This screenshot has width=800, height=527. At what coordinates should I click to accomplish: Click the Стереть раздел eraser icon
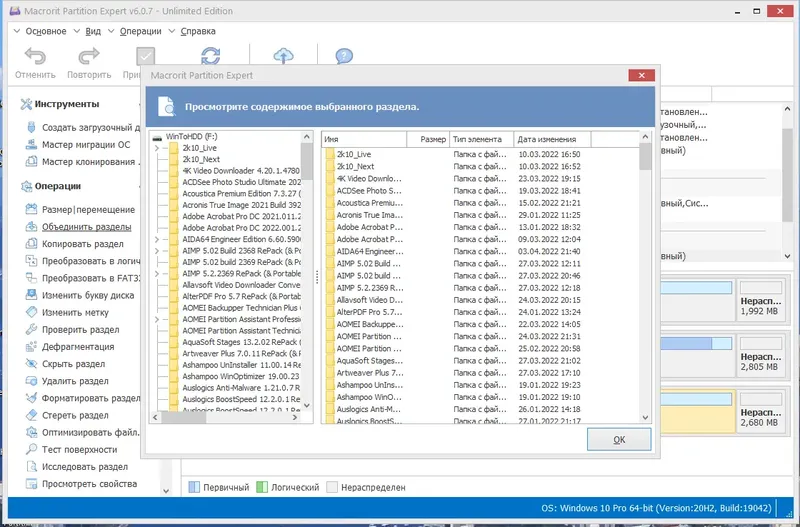point(32,415)
